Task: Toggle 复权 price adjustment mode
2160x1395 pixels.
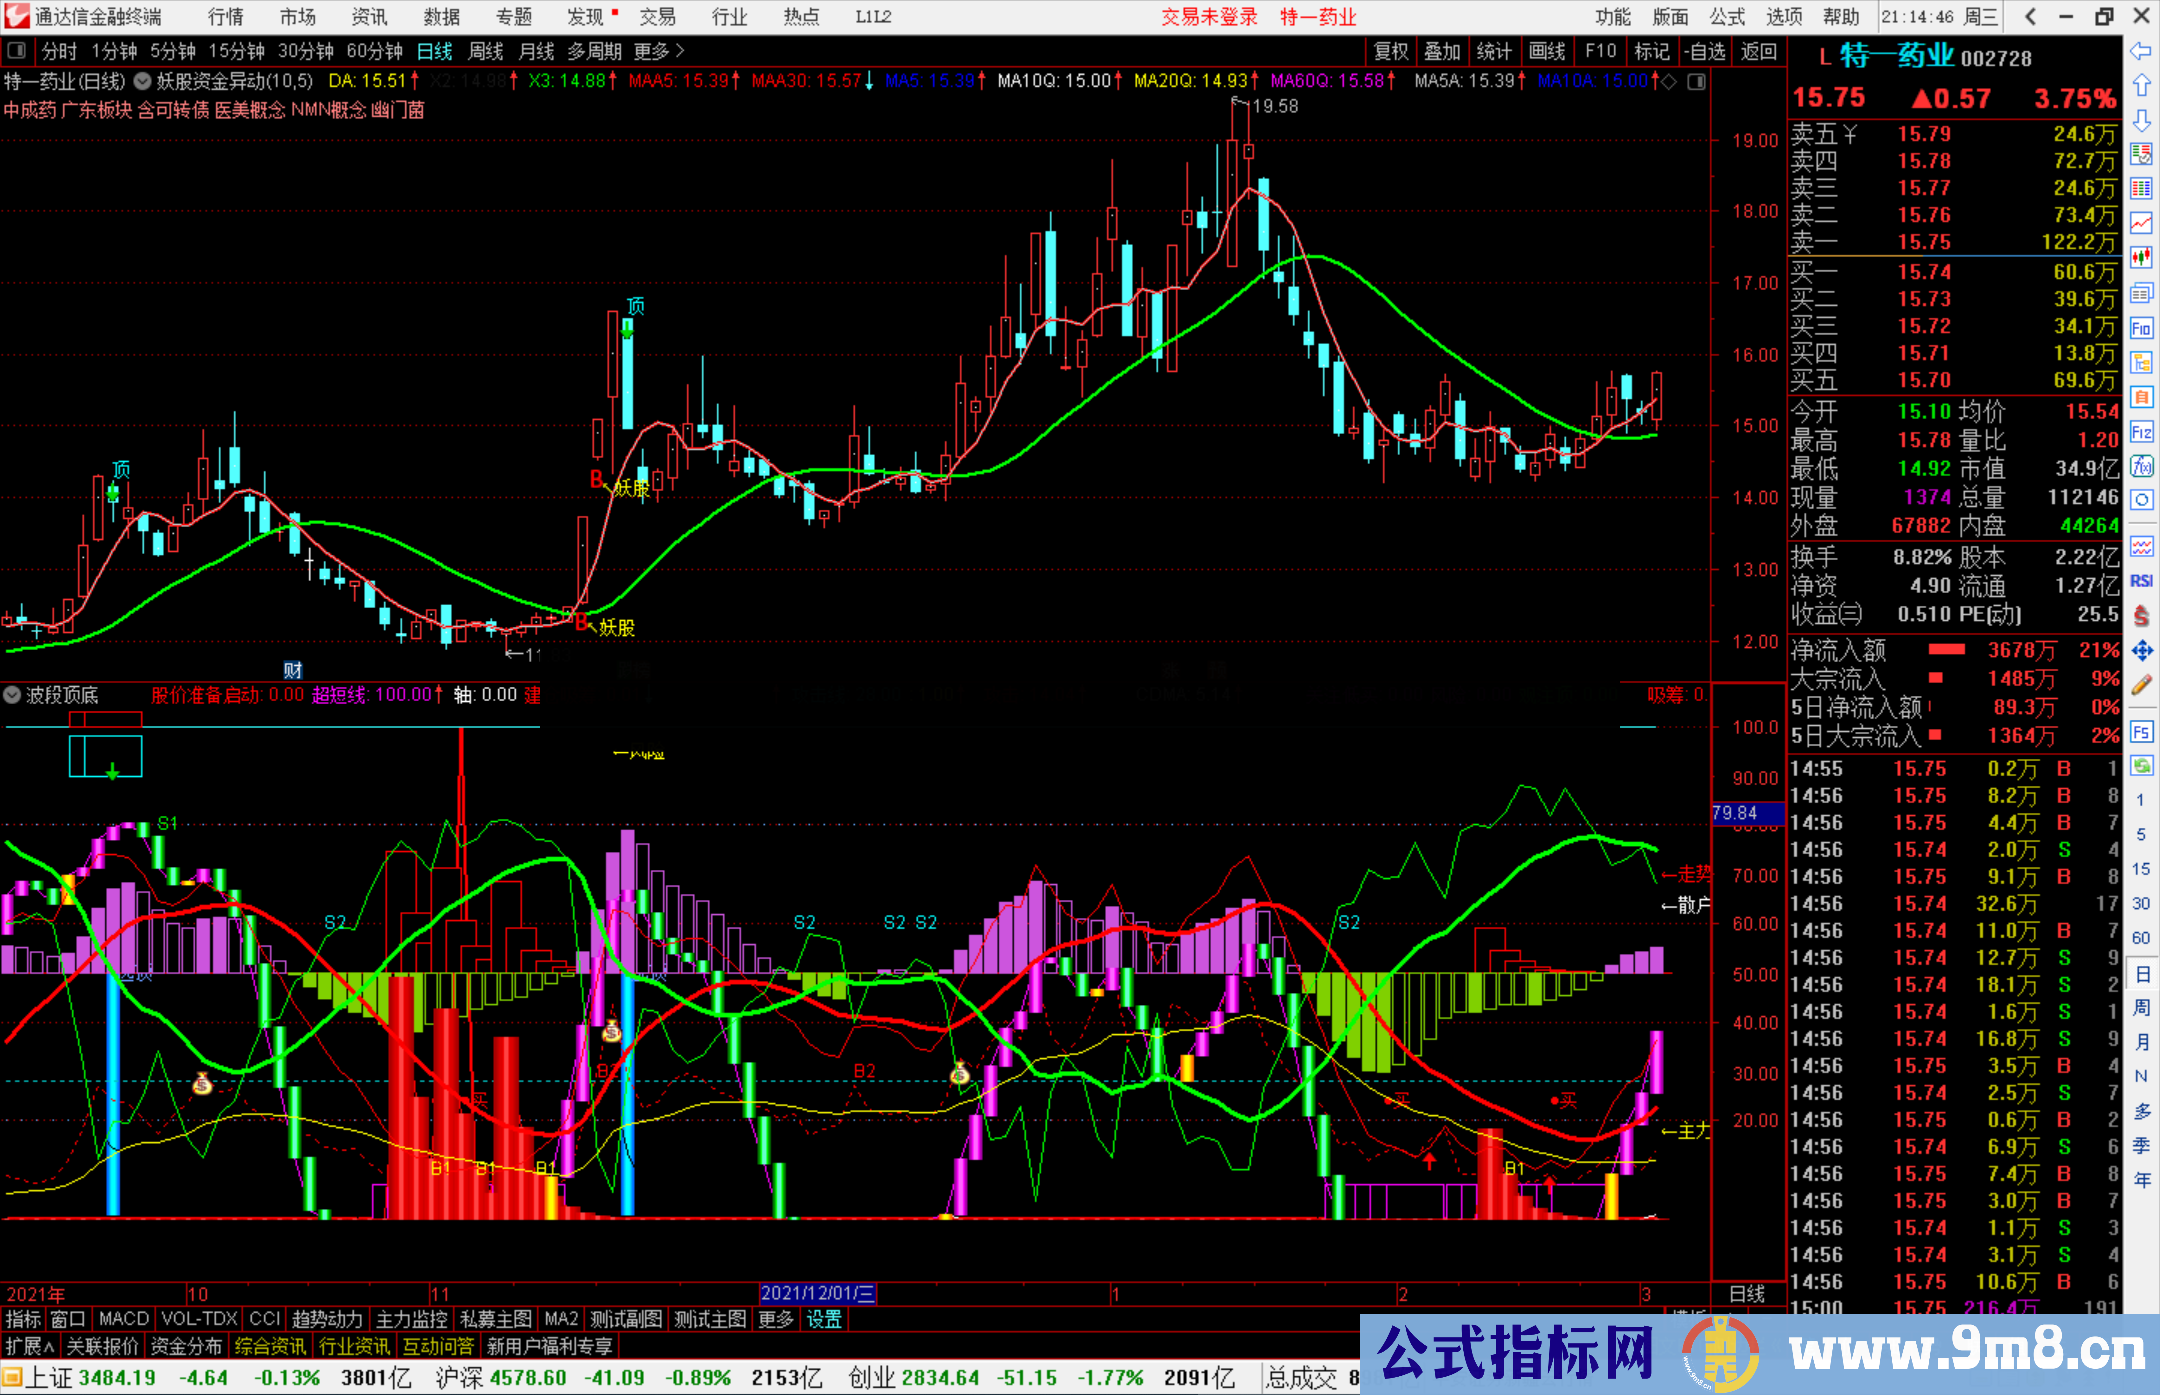Action: (x=1391, y=52)
